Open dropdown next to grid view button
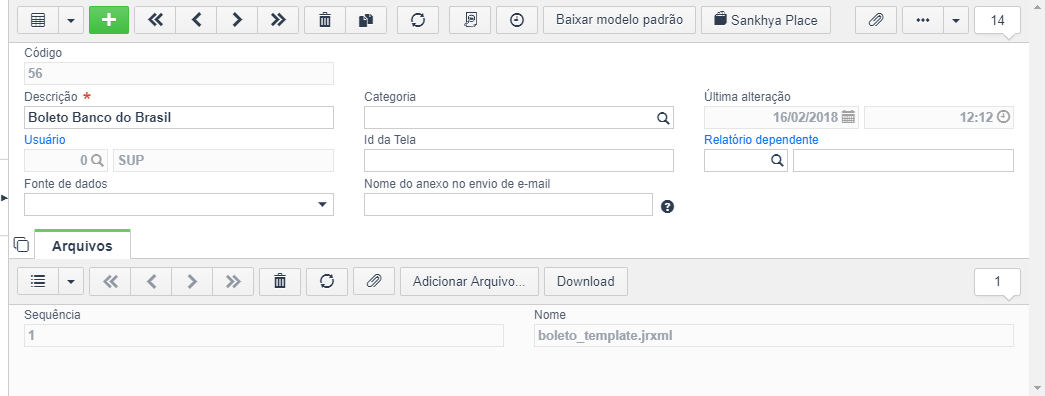Viewport: 1045px width, 396px height. (71, 20)
